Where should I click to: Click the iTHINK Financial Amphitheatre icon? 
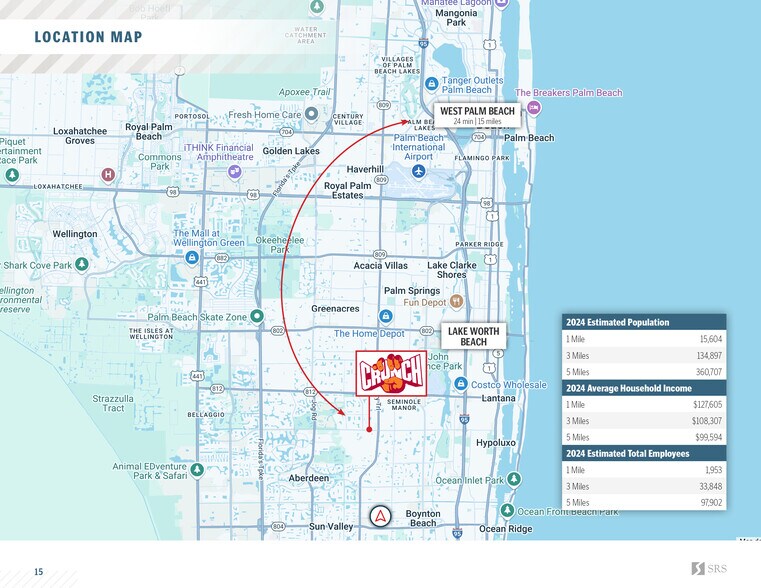point(234,171)
